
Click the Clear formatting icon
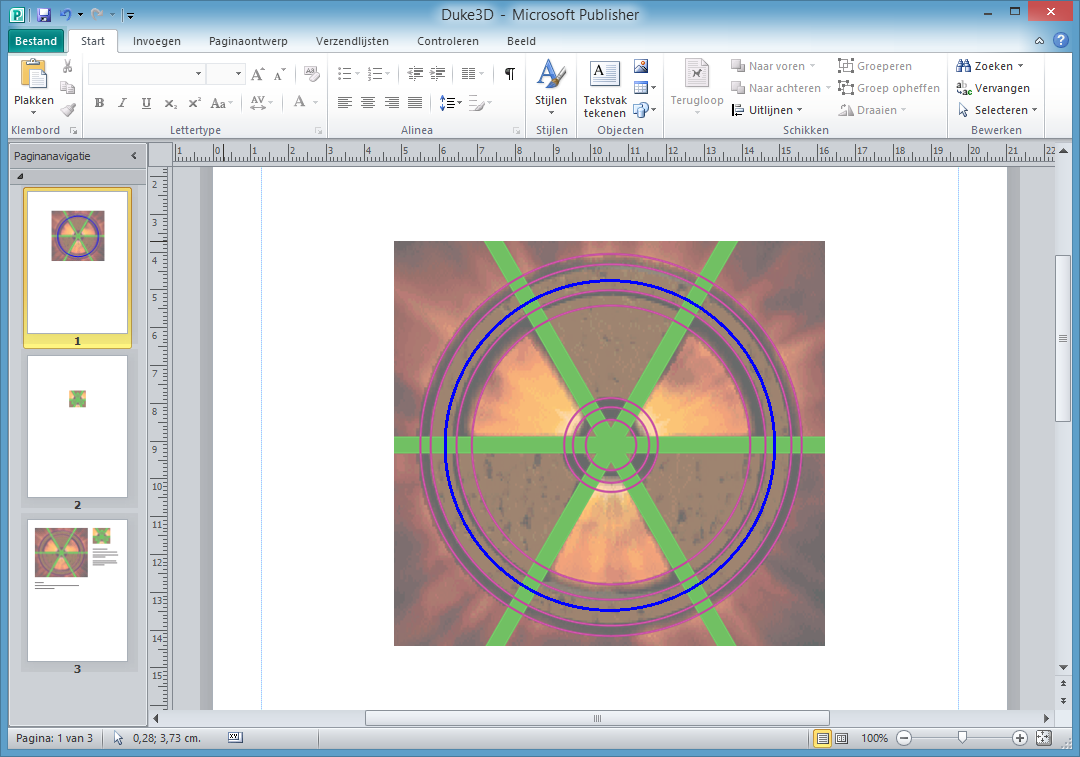tap(311, 74)
